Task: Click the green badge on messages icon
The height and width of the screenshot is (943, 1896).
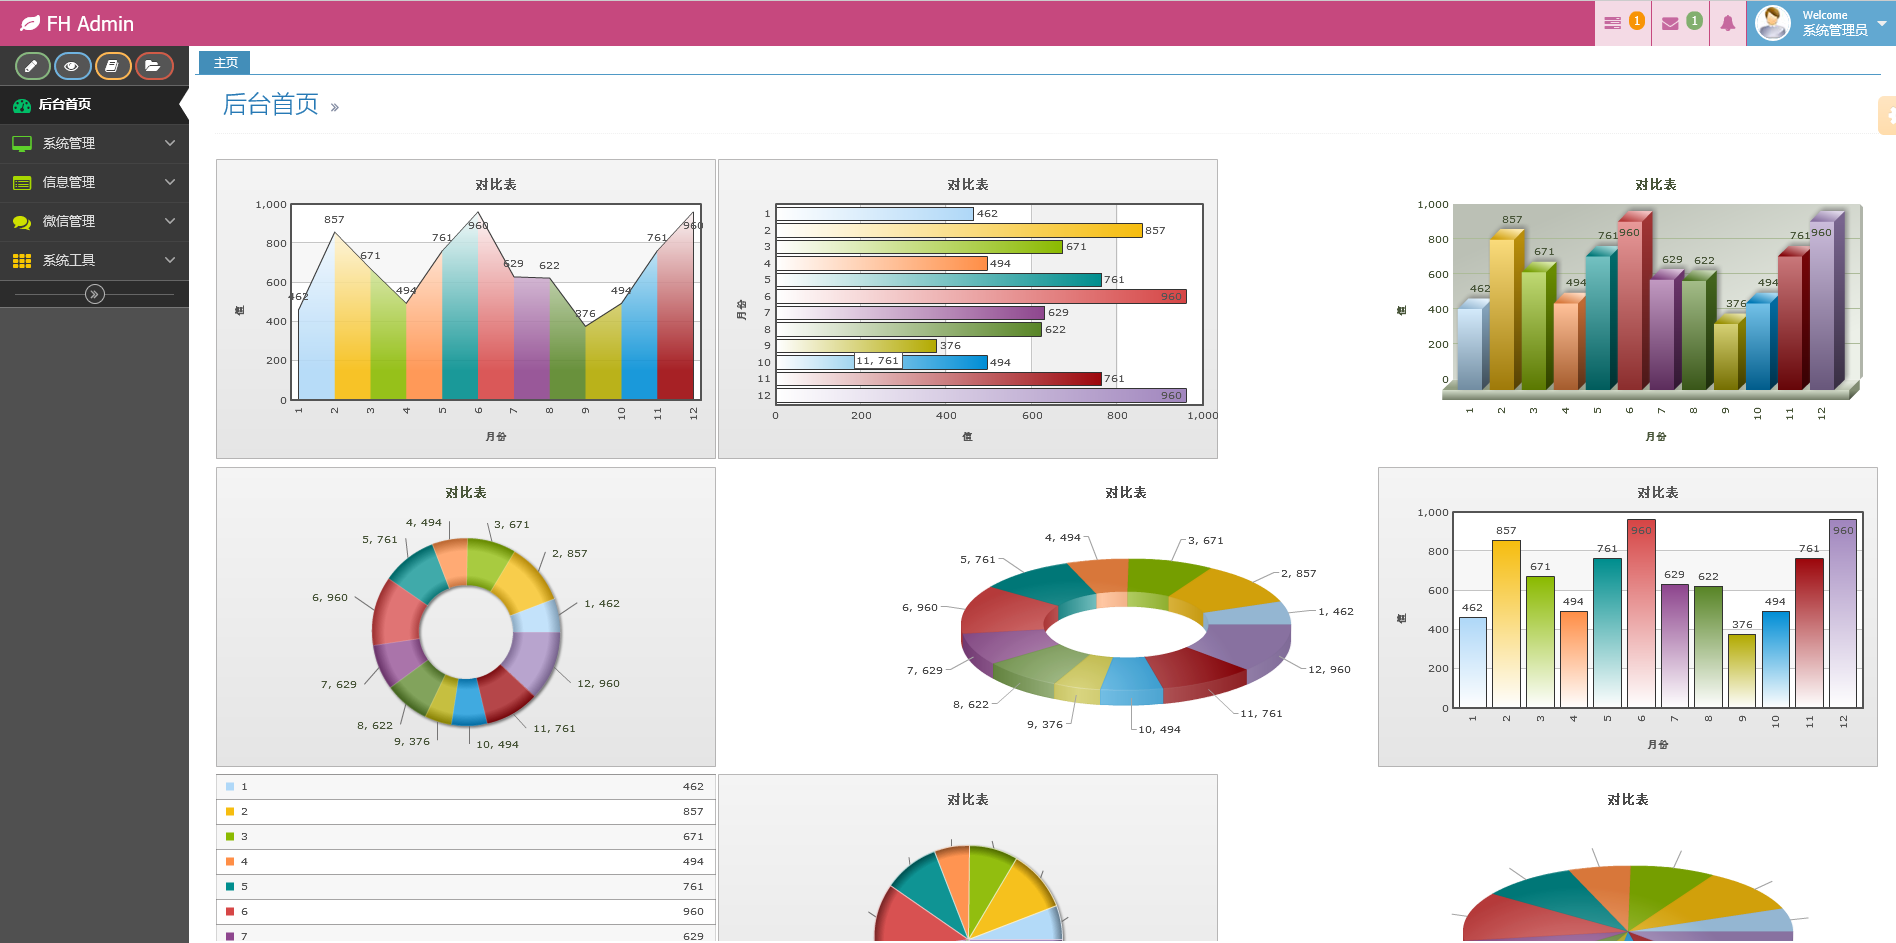Action: (1694, 20)
